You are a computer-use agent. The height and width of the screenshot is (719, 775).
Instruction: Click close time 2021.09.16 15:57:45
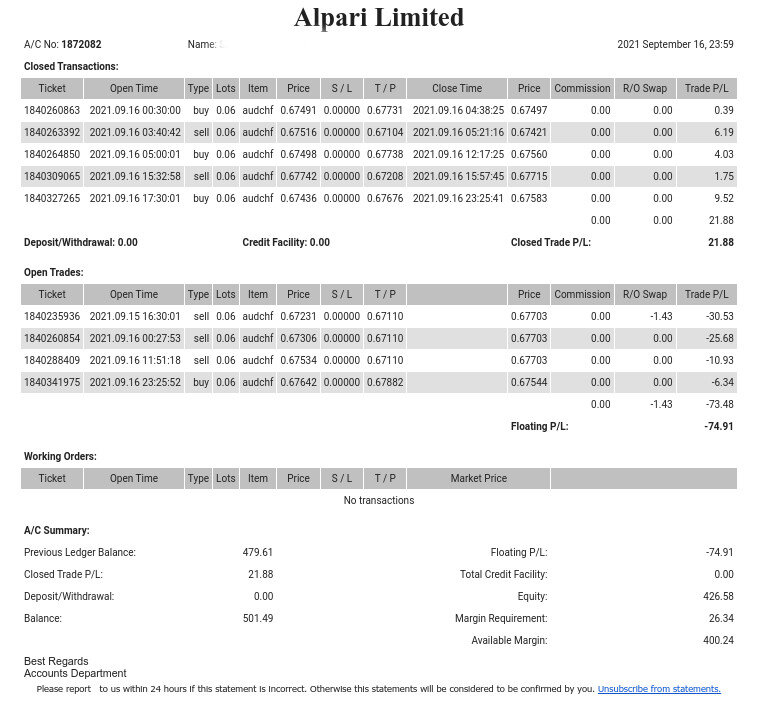point(458,176)
